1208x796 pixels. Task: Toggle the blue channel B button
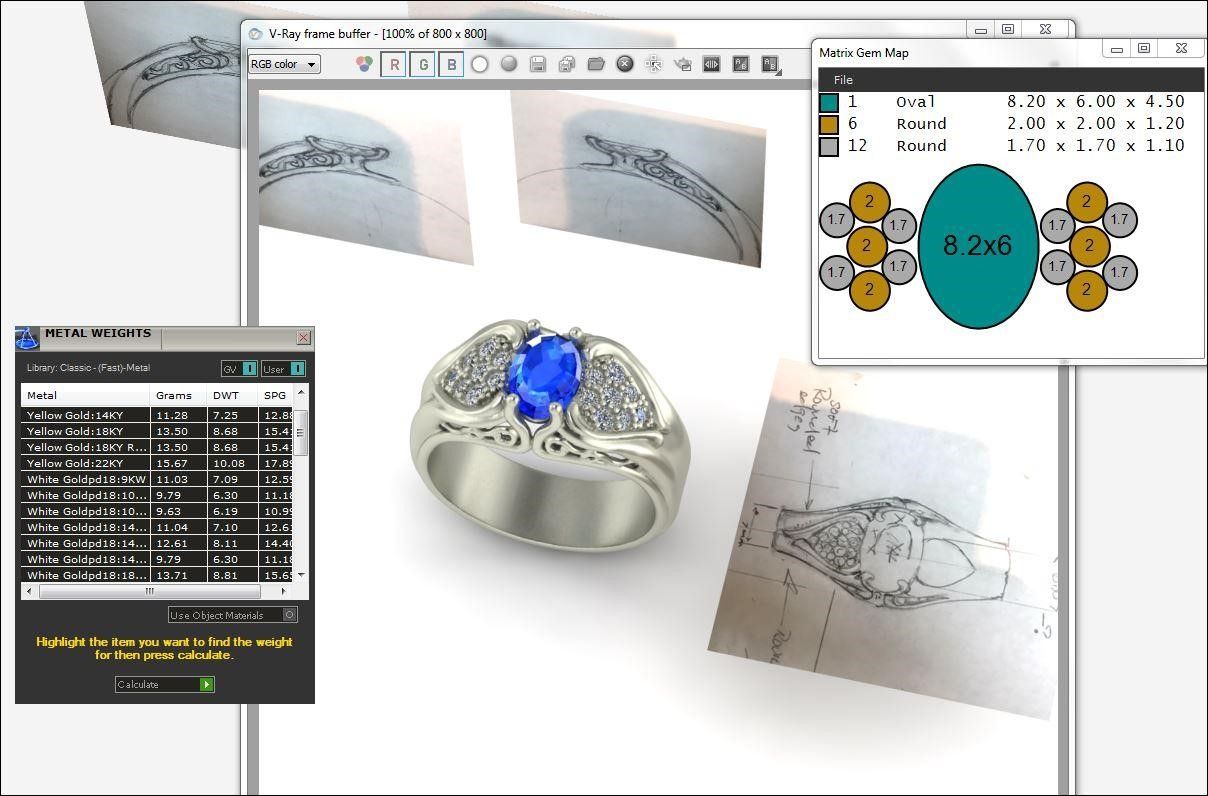[451, 64]
